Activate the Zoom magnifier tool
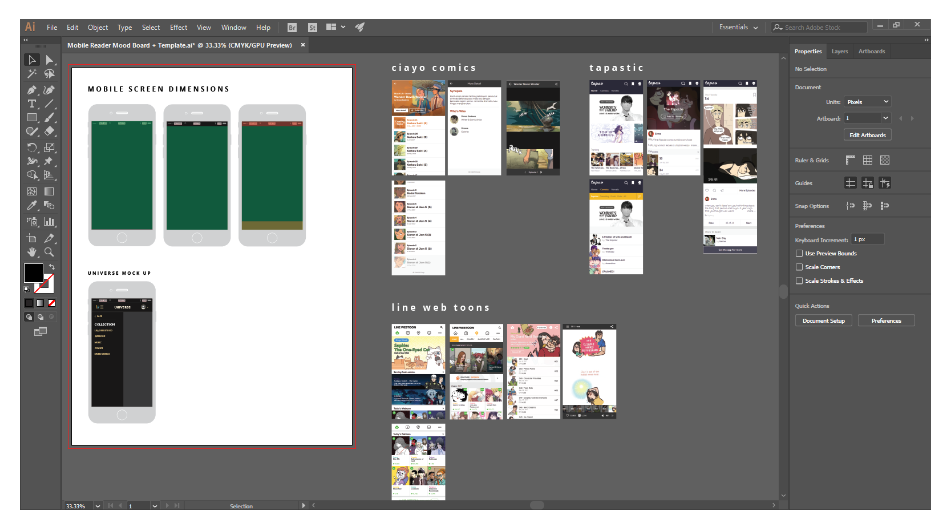The image size is (950, 531). pos(49,252)
